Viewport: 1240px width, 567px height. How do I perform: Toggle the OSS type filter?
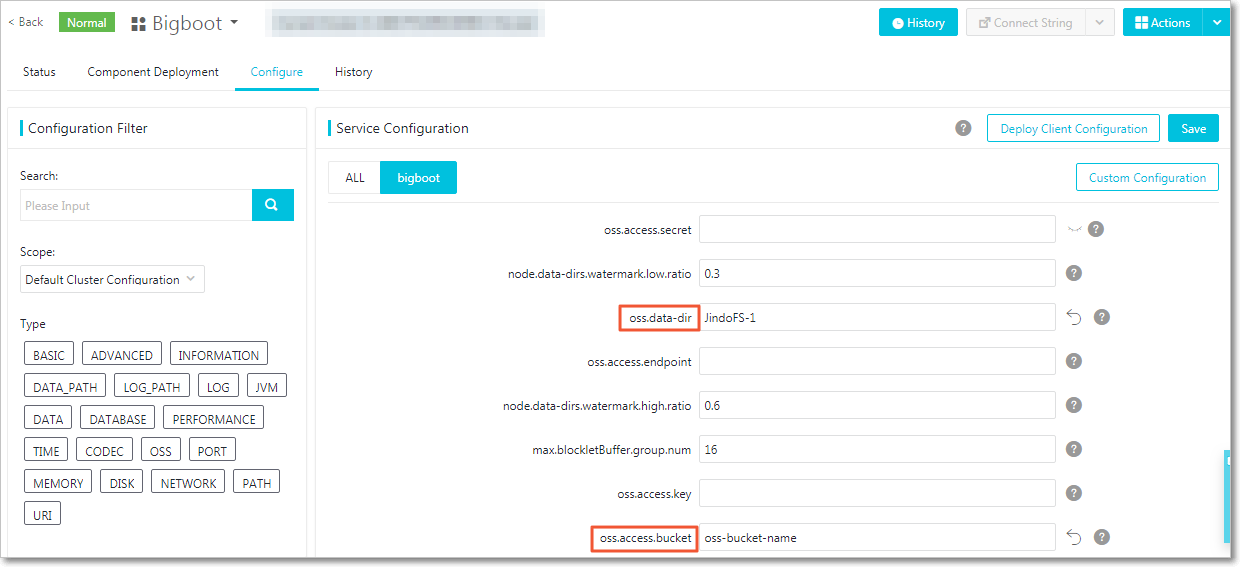coord(161,451)
